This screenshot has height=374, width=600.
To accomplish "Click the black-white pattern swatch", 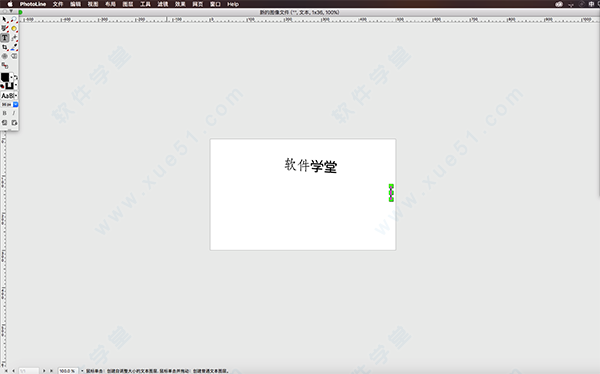I will pos(10,85).
